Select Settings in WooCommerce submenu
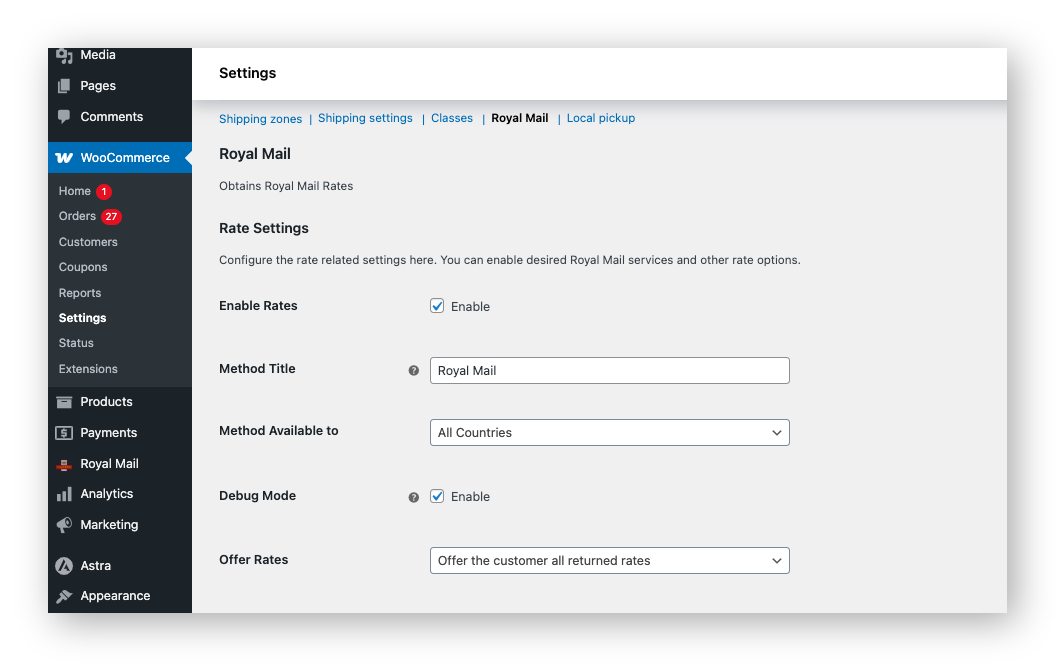This screenshot has width=1063, height=669. click(x=83, y=319)
